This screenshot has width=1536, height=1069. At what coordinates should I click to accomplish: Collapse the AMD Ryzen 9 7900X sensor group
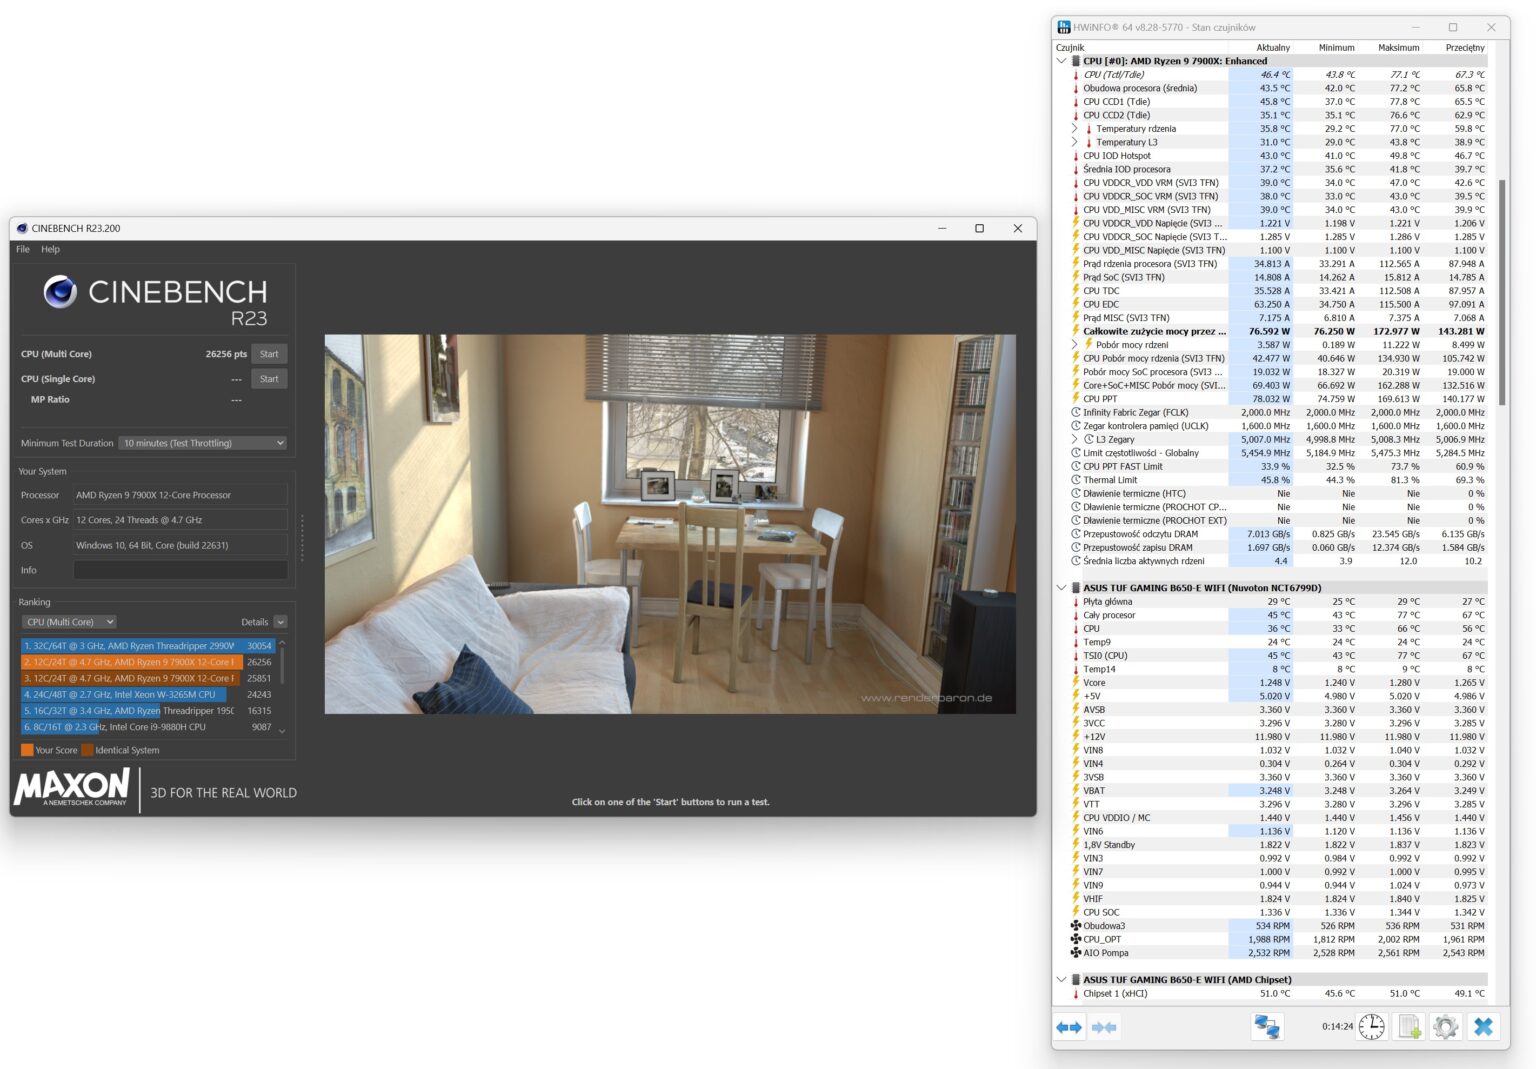tap(1061, 61)
